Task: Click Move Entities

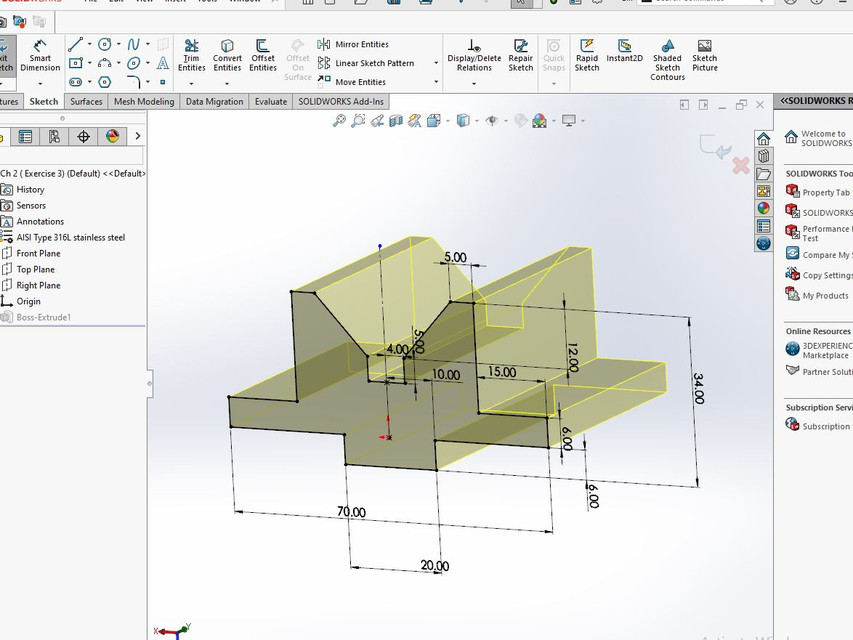Action: (351, 82)
